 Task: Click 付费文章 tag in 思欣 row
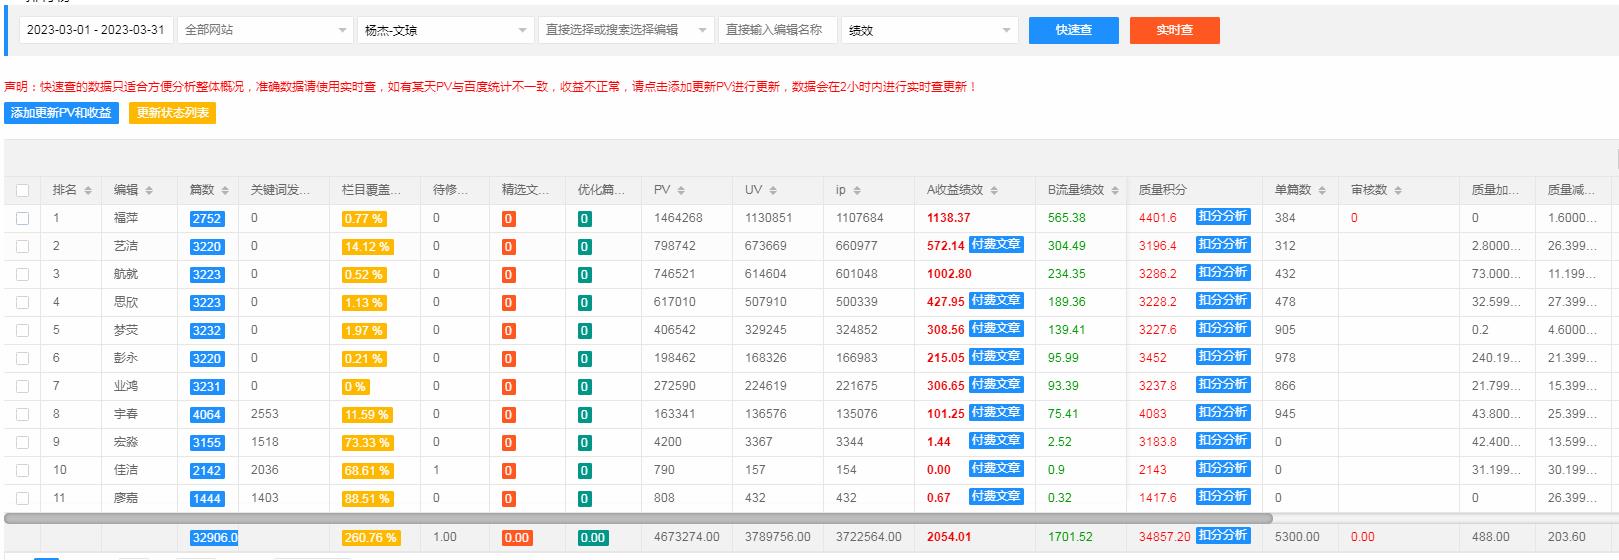point(996,300)
